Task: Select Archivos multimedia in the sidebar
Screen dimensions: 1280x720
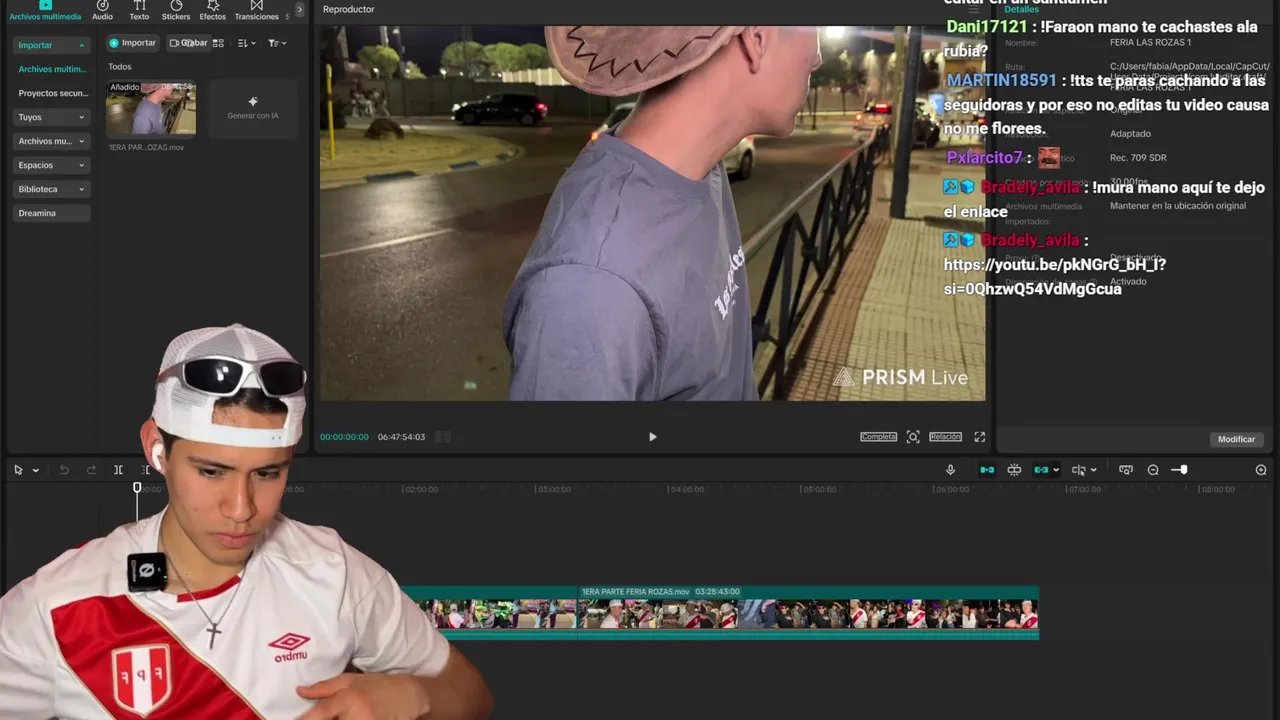Action: 52,69
